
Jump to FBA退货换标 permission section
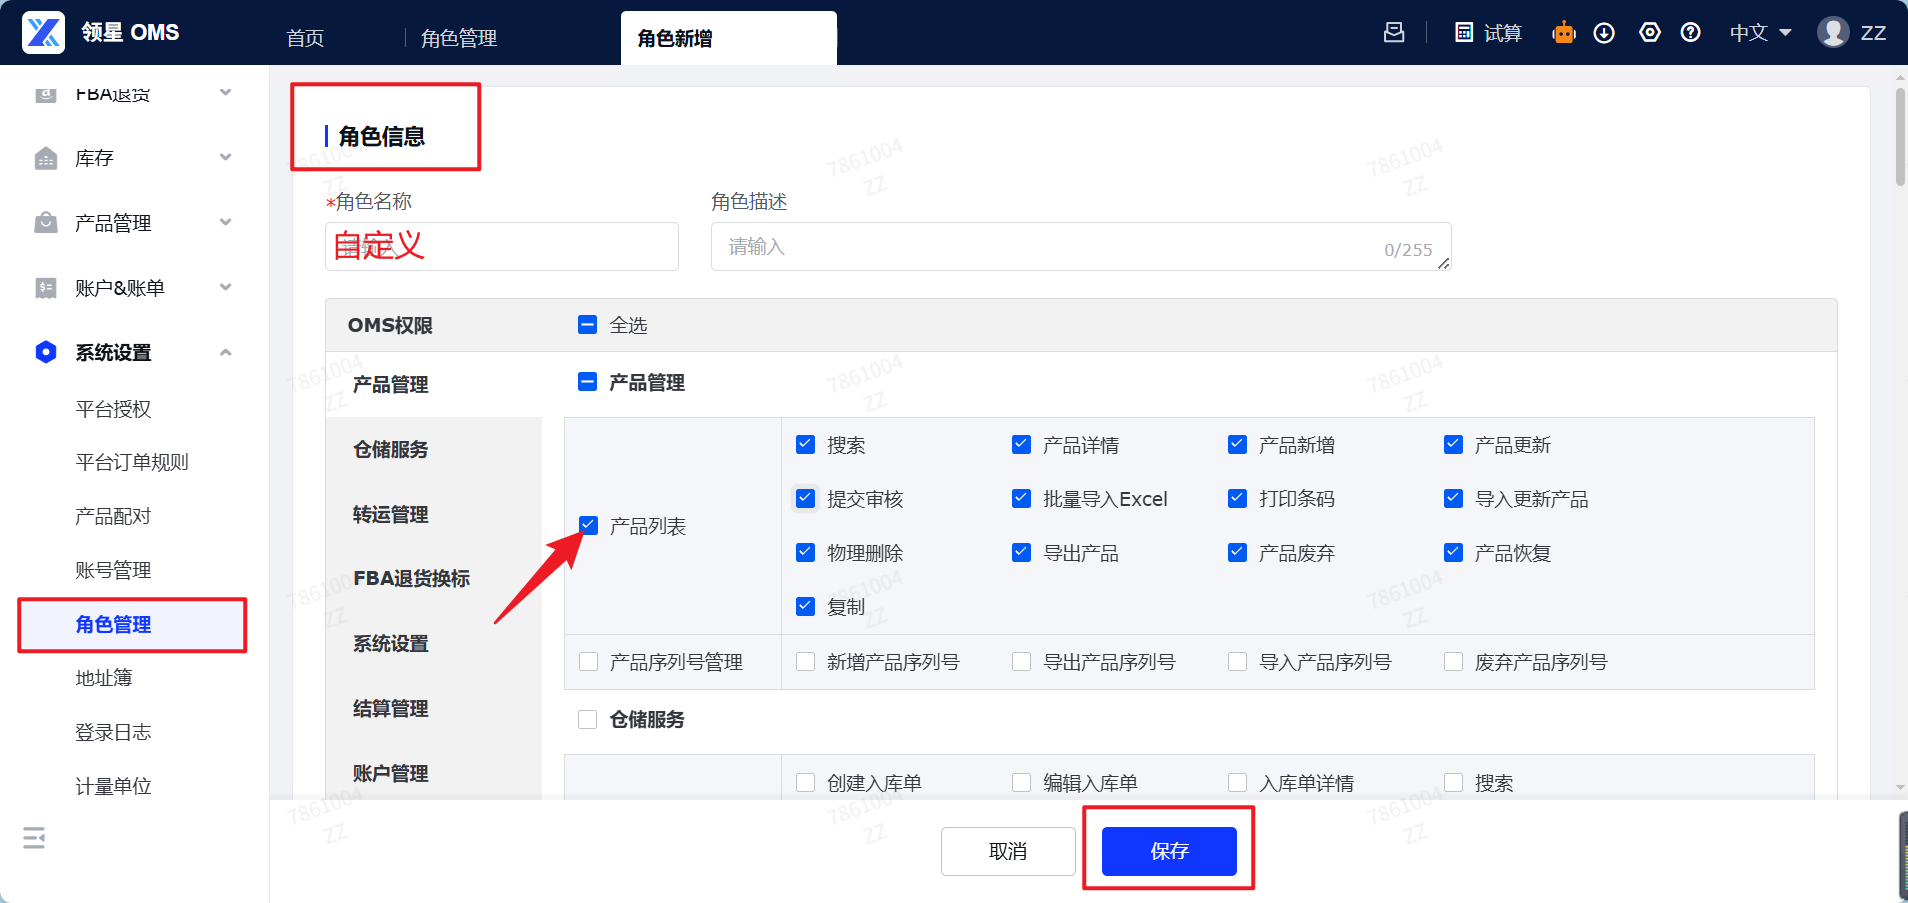(x=411, y=578)
